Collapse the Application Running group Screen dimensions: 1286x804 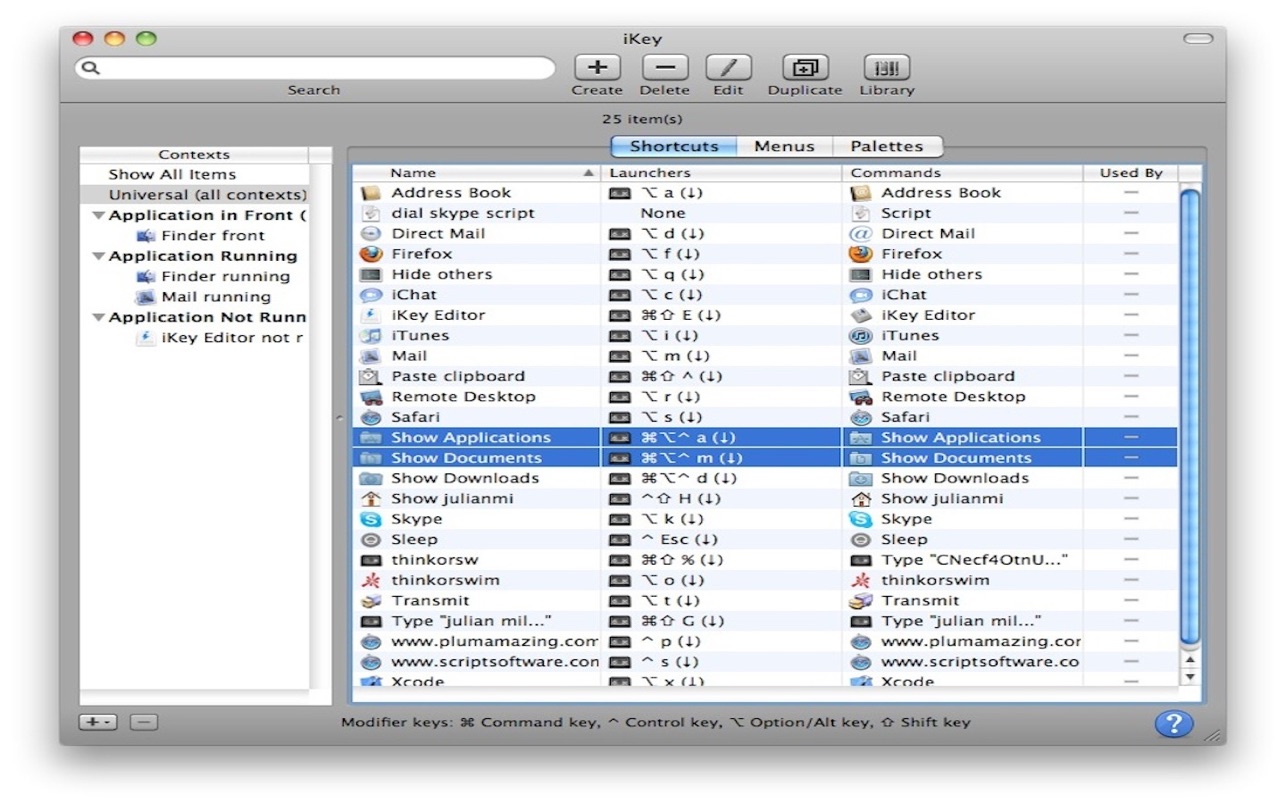(x=98, y=257)
